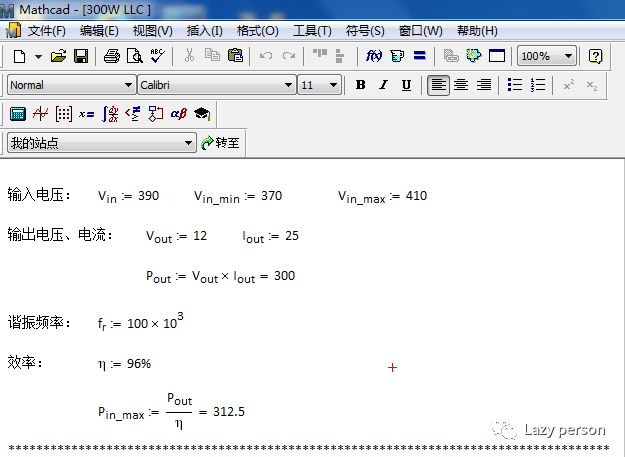Open the 视图(V) menu
The height and width of the screenshot is (457, 625).
tap(152, 31)
